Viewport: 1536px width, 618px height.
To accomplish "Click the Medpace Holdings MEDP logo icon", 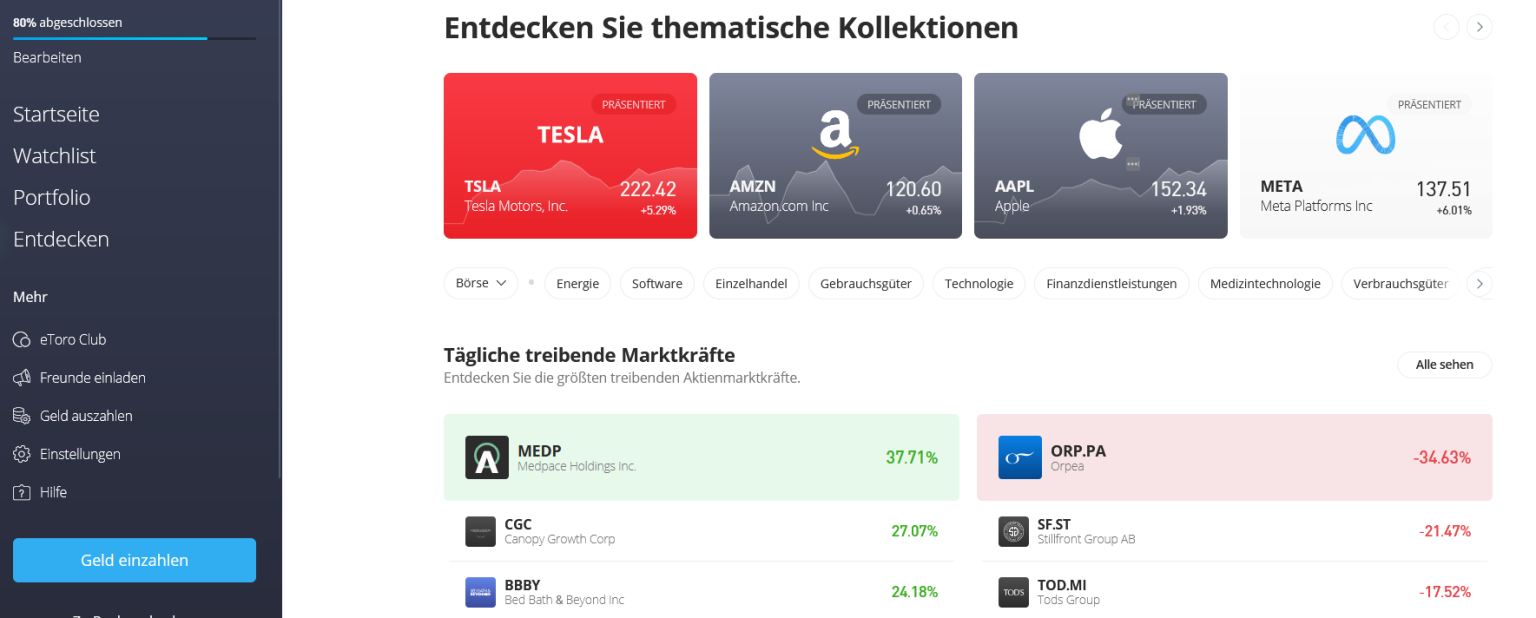I will click(x=487, y=458).
